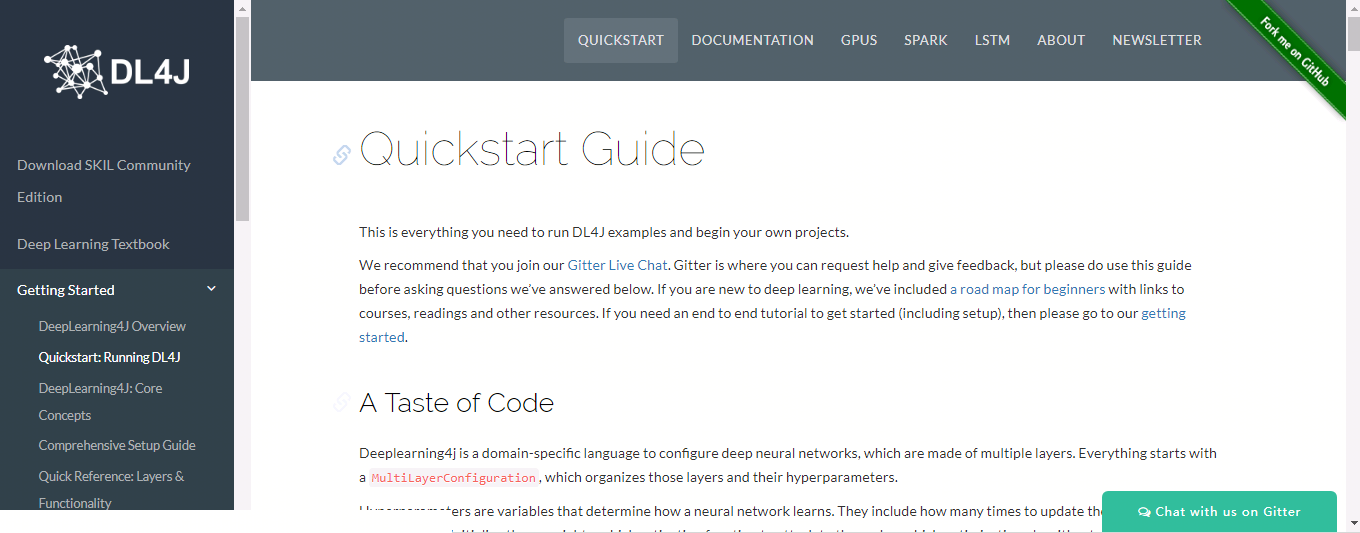This screenshot has width=1360, height=533.
Task: Click the anchor link icon beside A Taste of Code
Action: tap(342, 402)
